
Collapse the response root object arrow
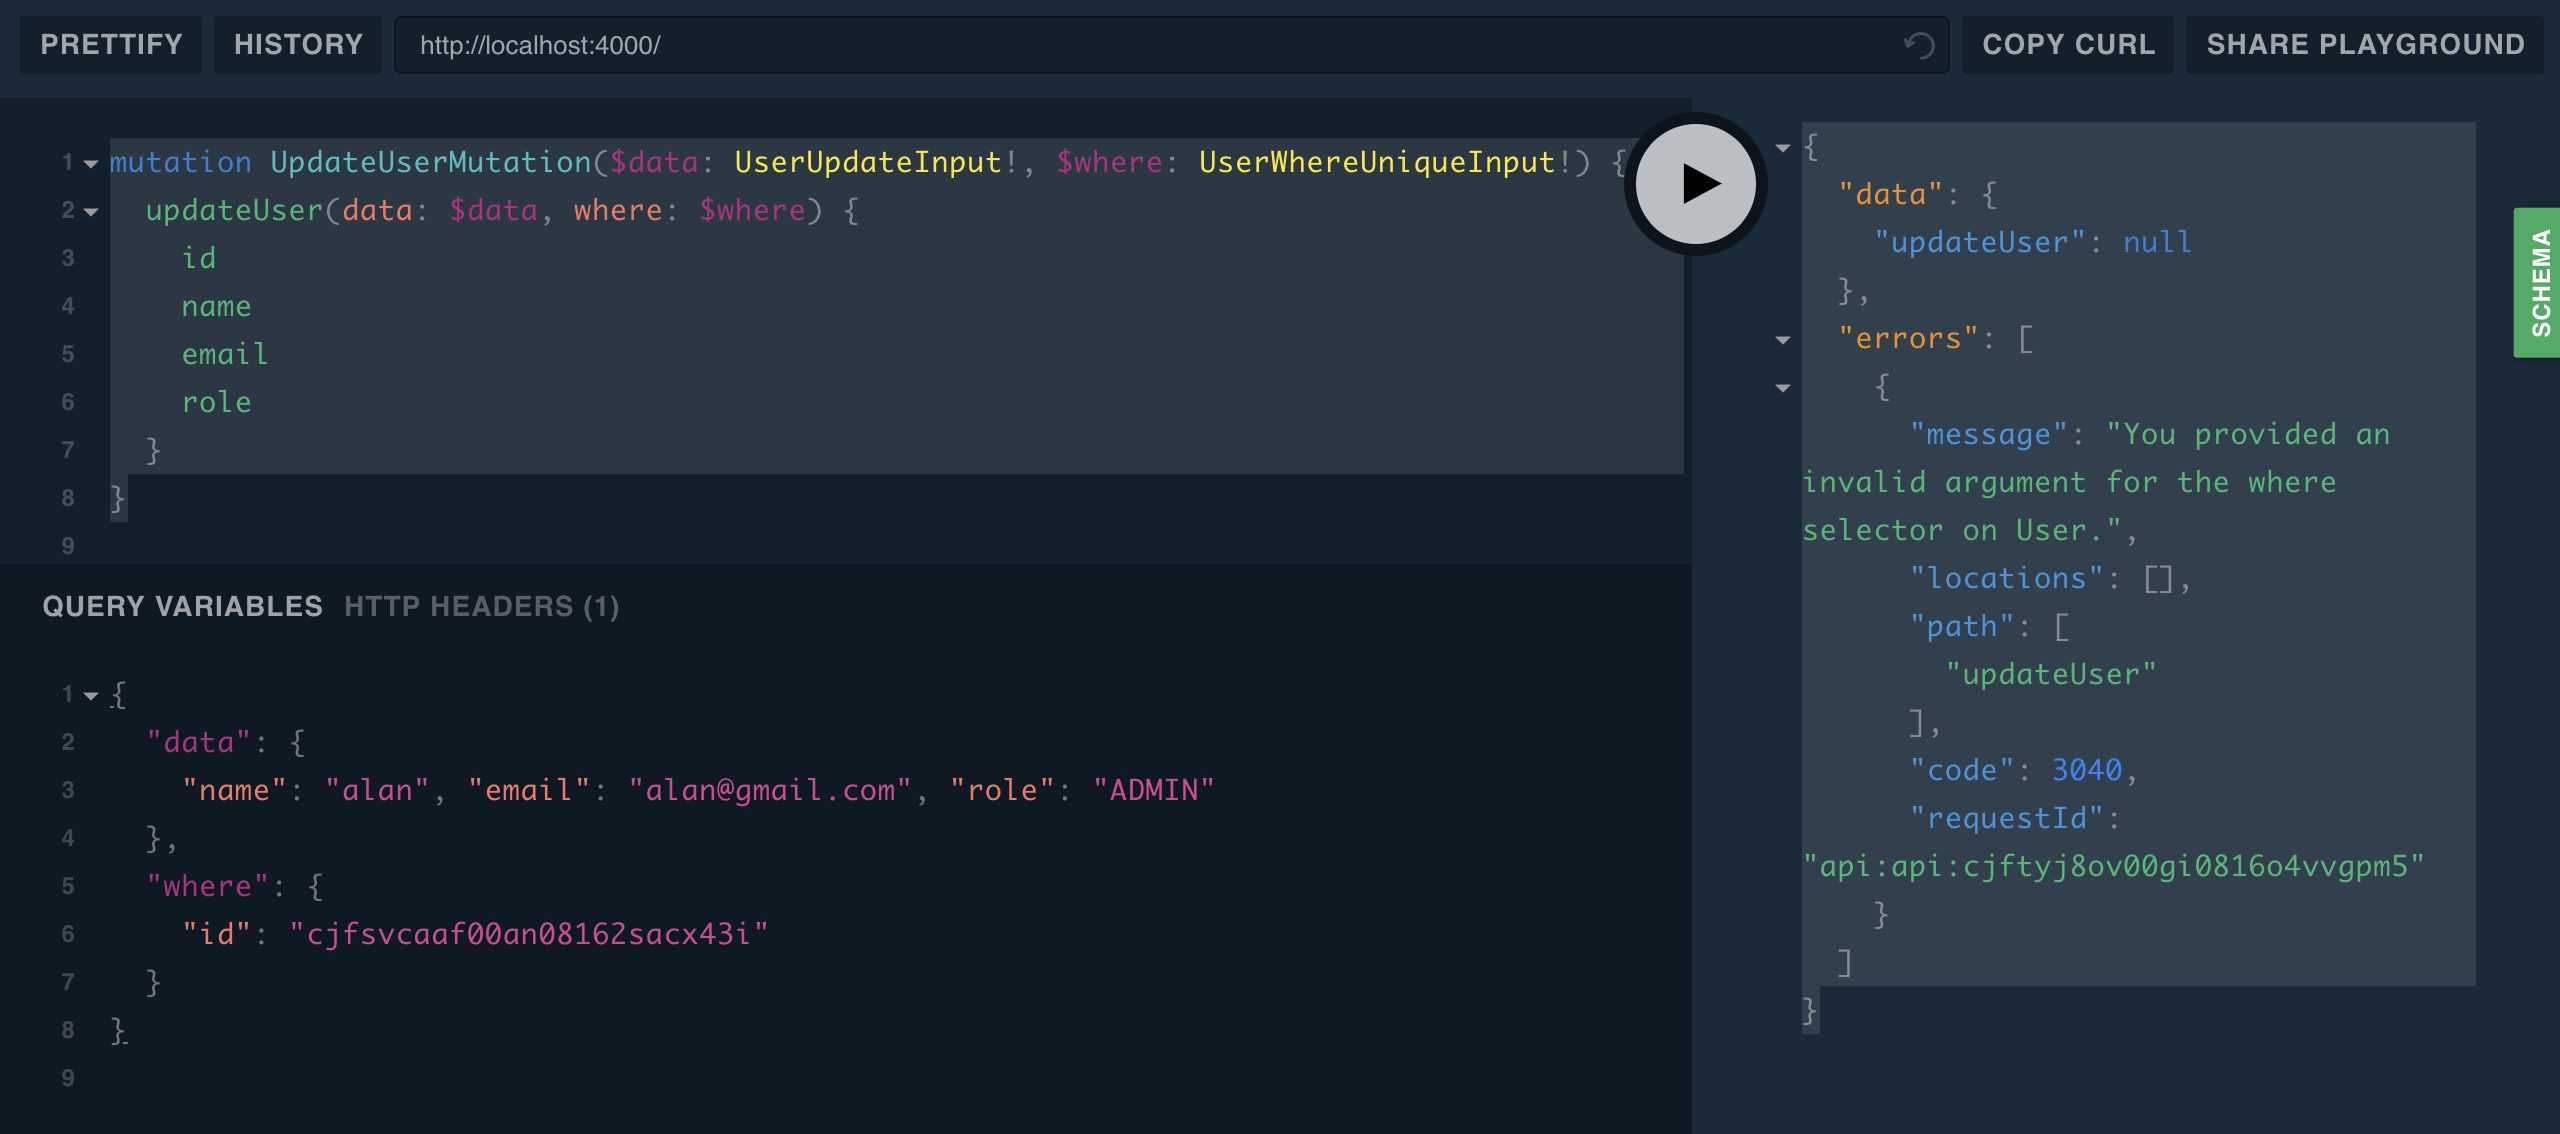click(1783, 148)
